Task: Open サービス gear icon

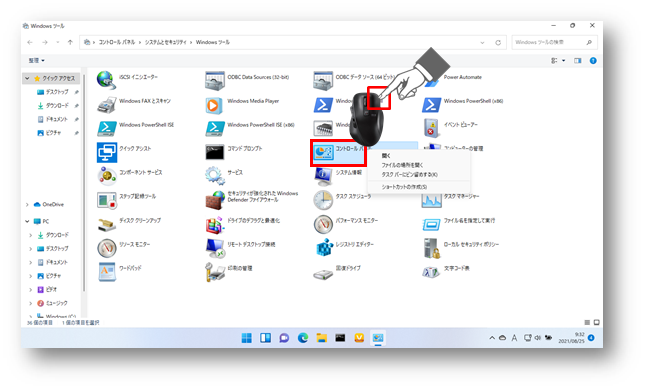Action: [x=215, y=176]
